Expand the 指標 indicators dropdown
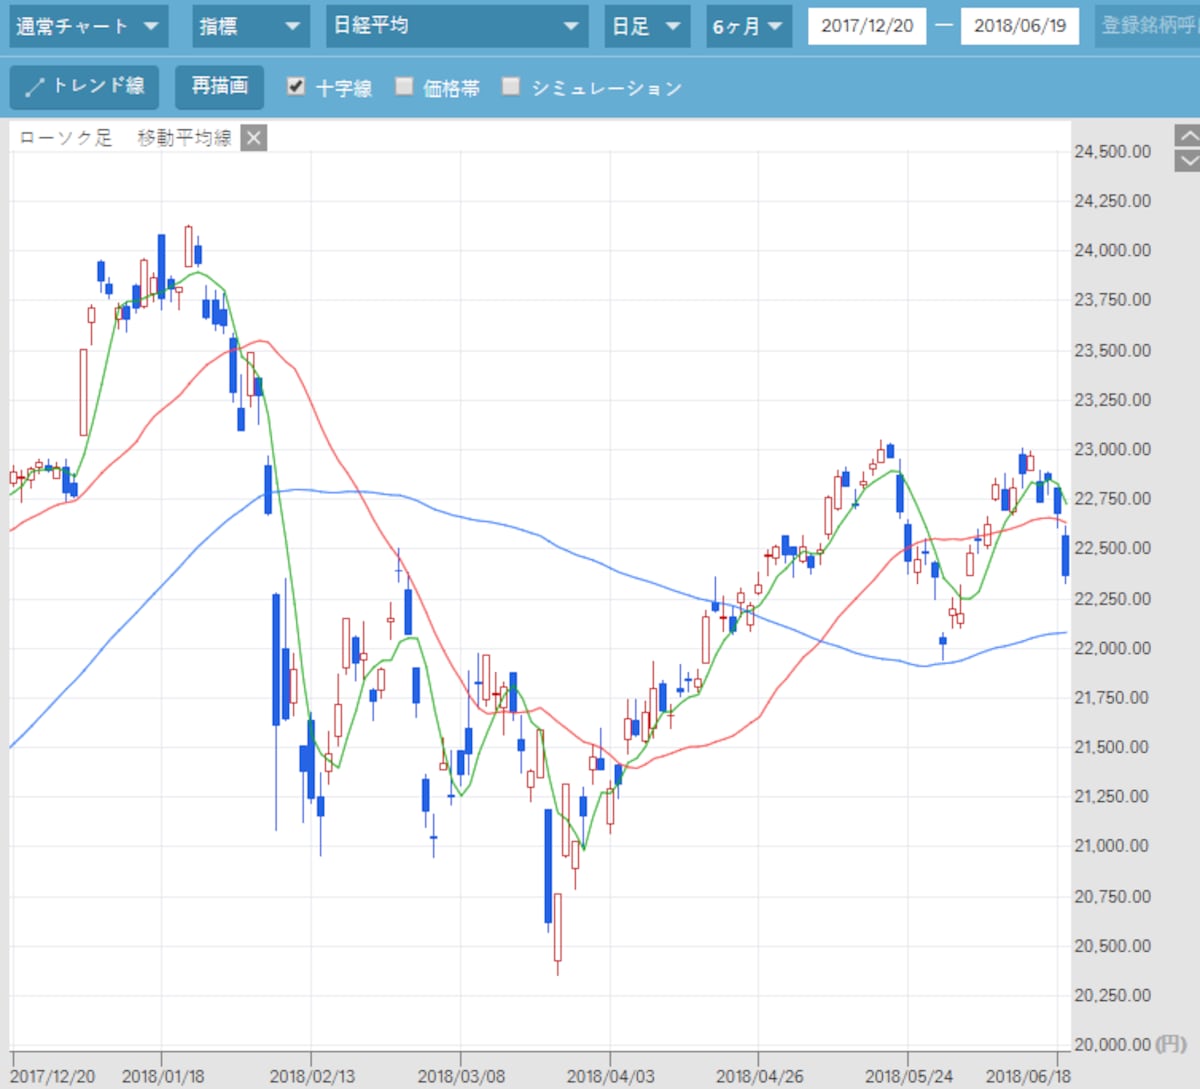 (x=250, y=26)
